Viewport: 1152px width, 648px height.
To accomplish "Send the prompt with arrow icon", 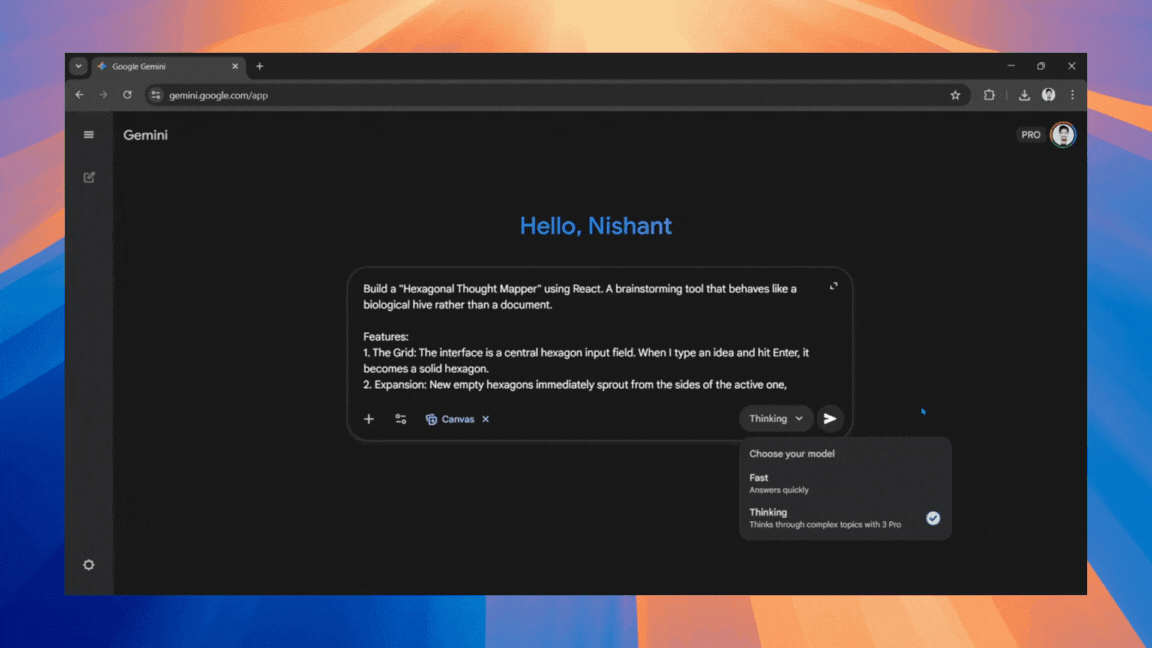I will pos(830,419).
